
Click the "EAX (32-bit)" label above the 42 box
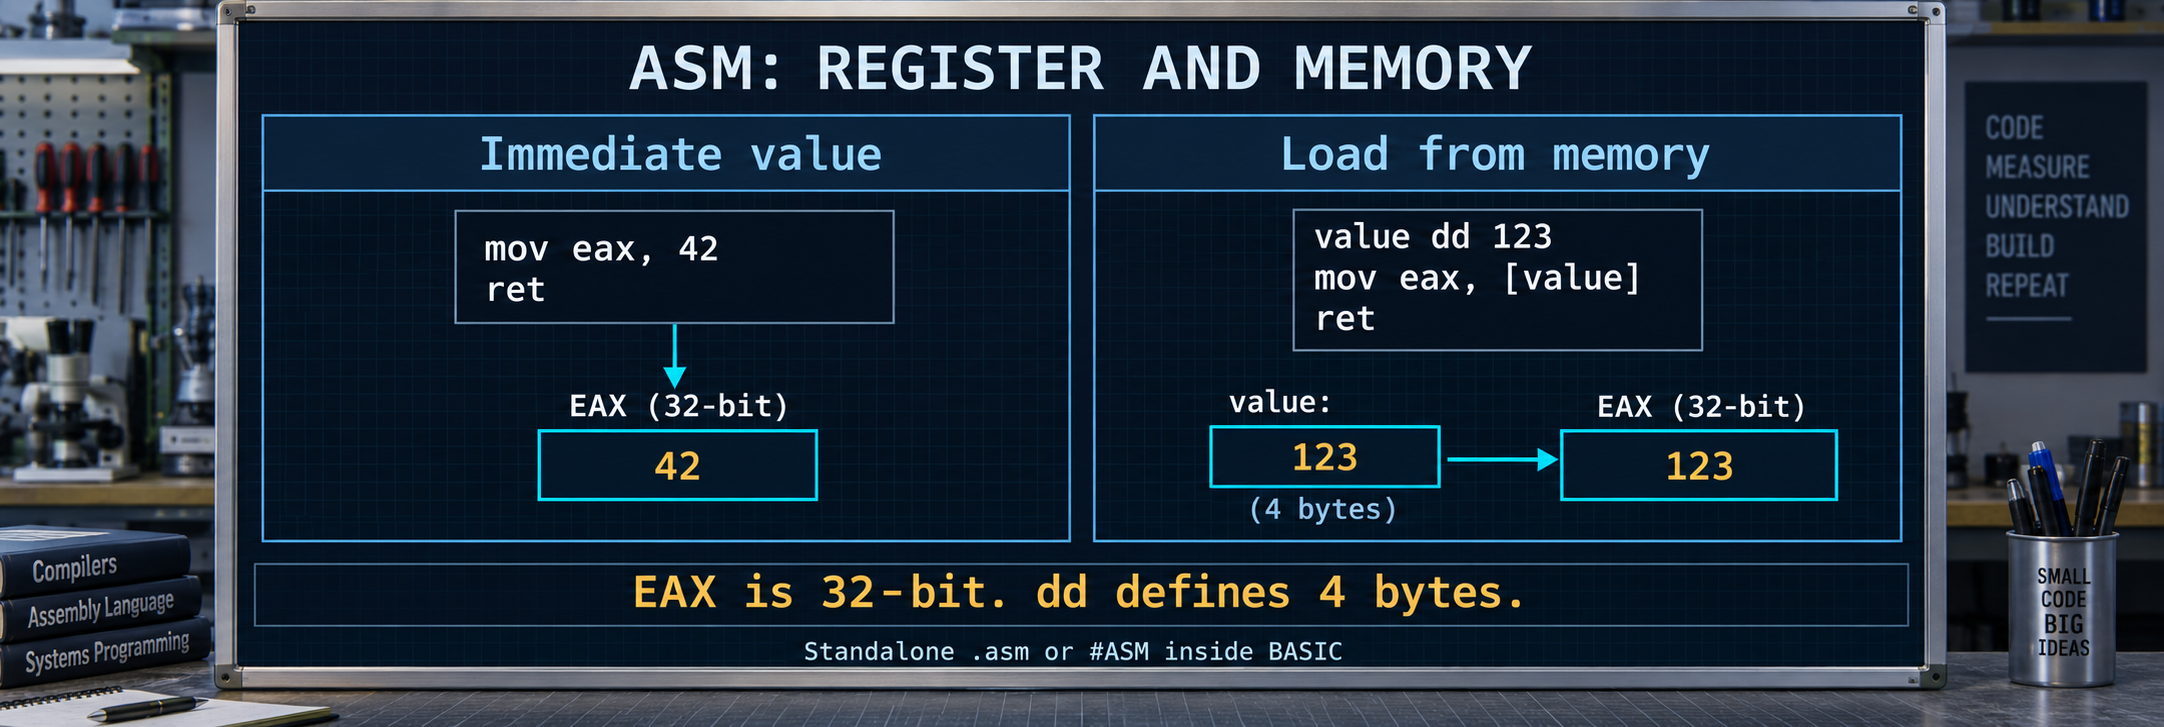(679, 406)
